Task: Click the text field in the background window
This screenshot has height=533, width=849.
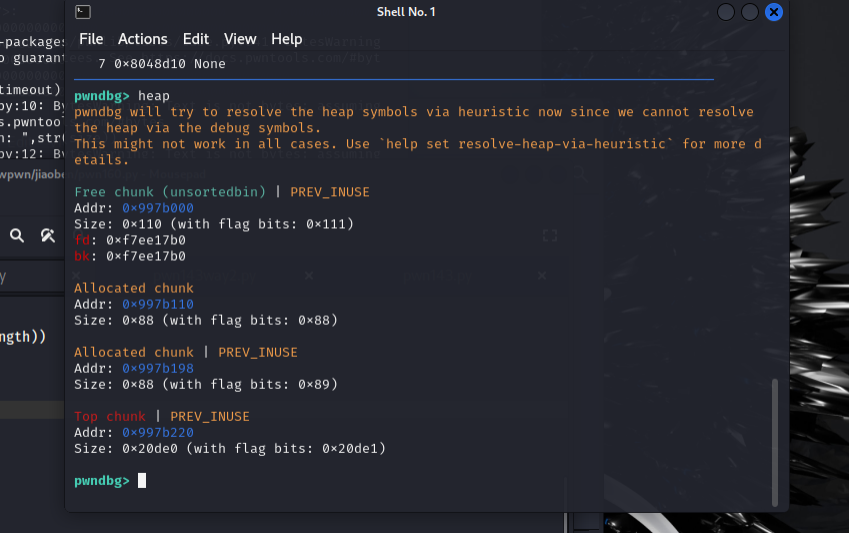Action: tap(30, 277)
